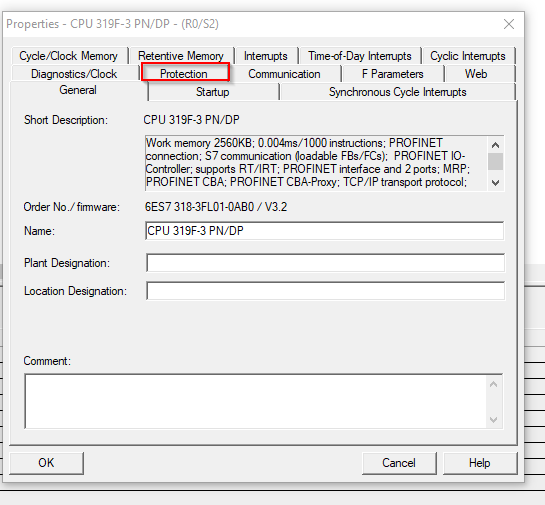
Task: Close the Properties dialog window
Action: click(x=509, y=24)
